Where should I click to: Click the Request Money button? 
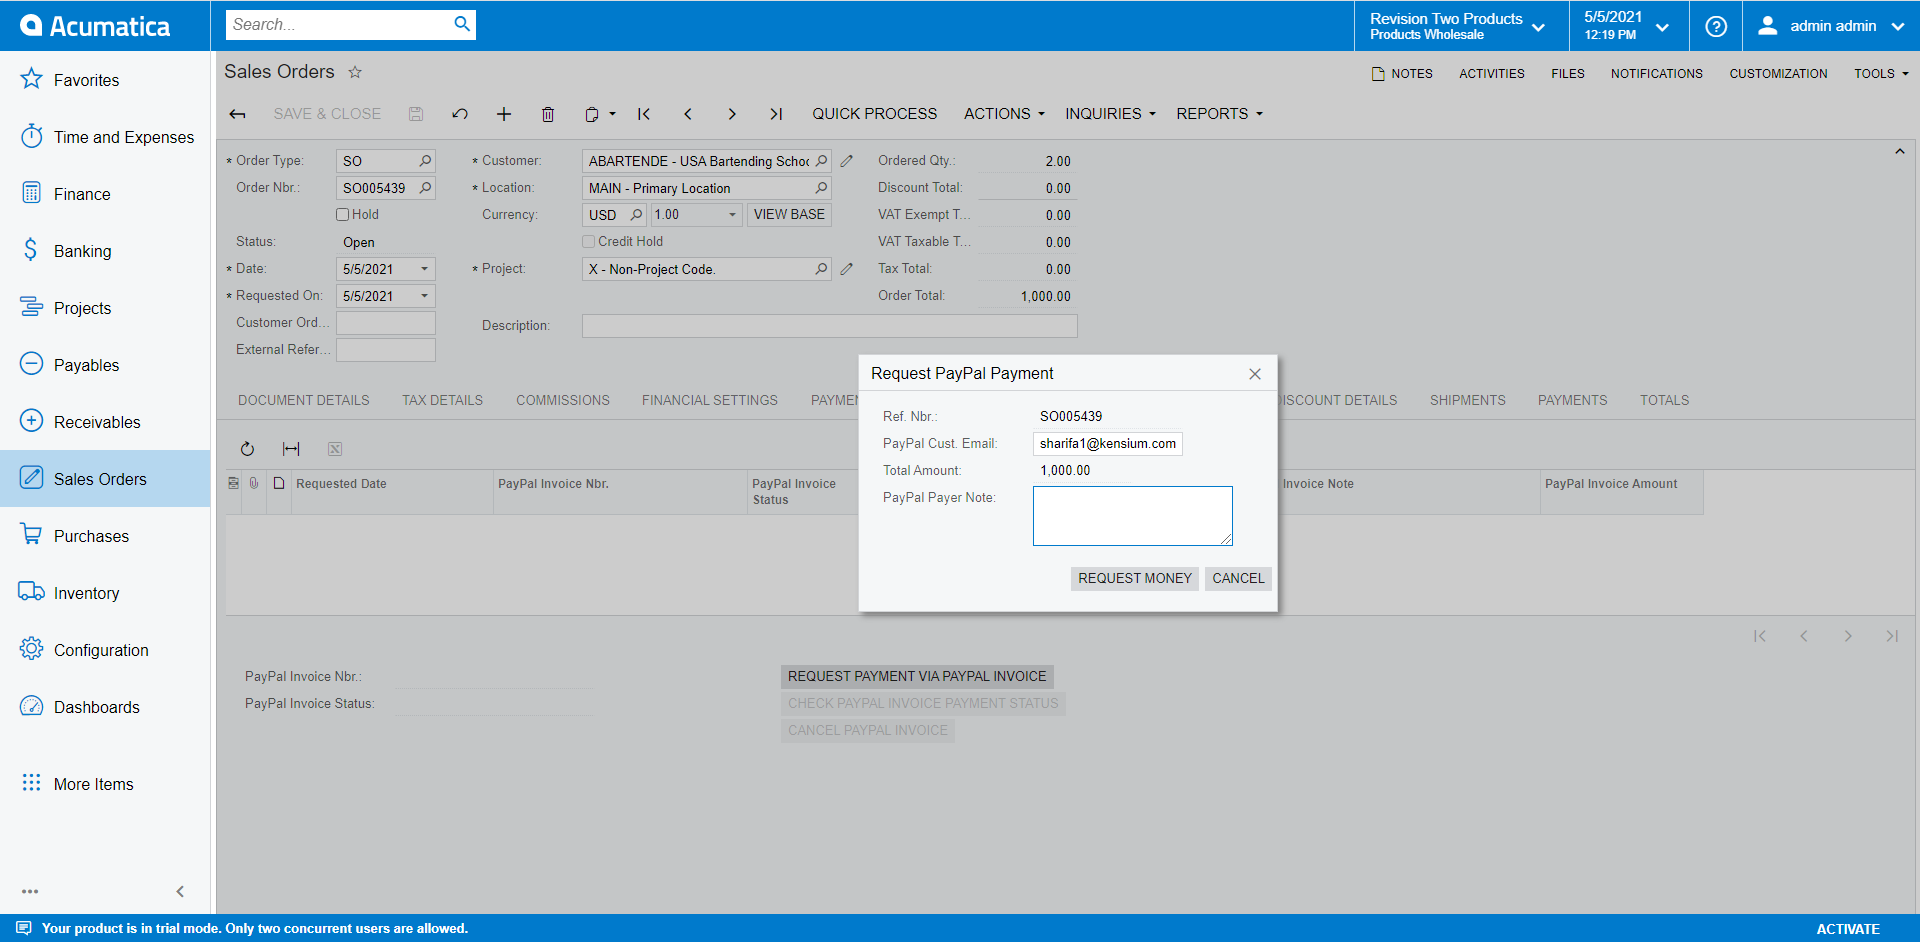tap(1135, 578)
